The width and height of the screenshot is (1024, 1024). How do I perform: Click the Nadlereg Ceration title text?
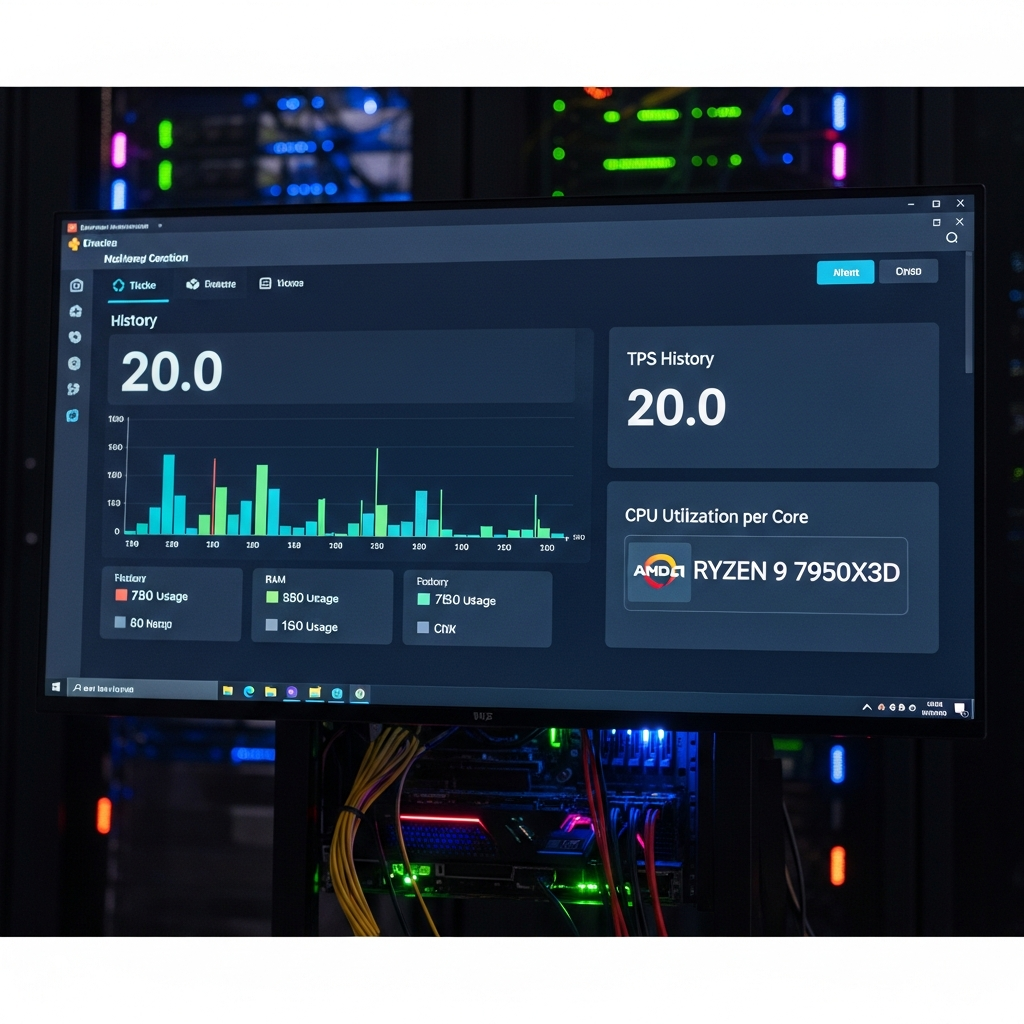point(146,259)
